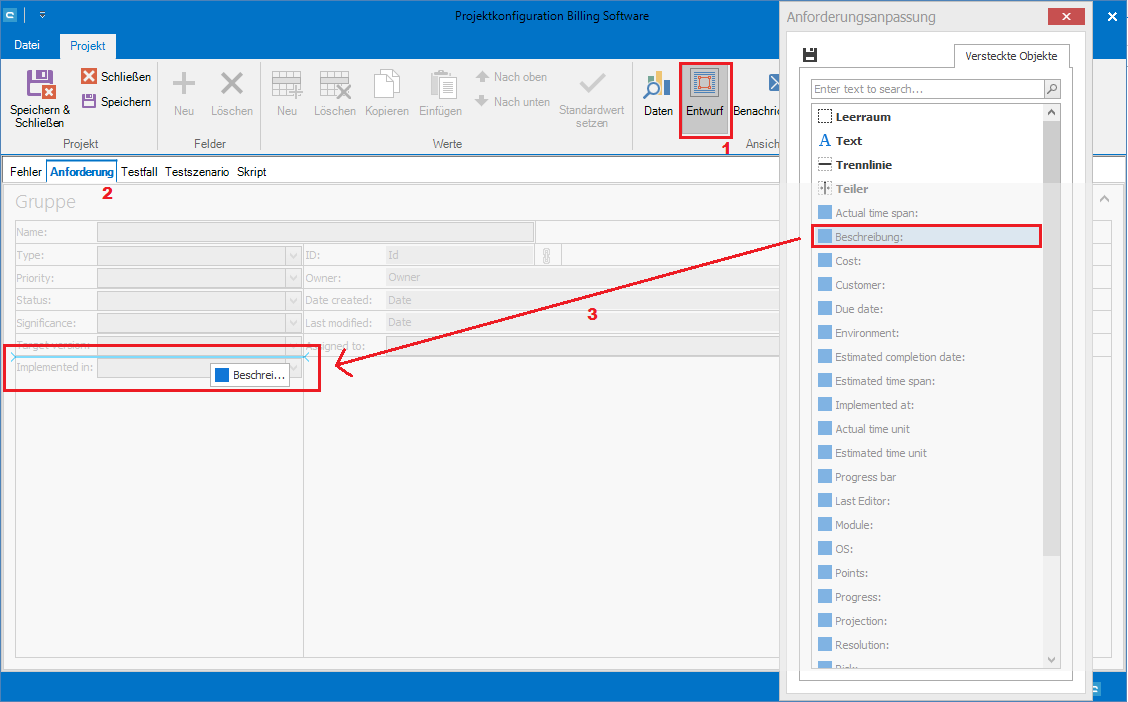Collapse the Gruppe section chevron
The width and height of the screenshot is (1128, 702).
pos(1104,199)
